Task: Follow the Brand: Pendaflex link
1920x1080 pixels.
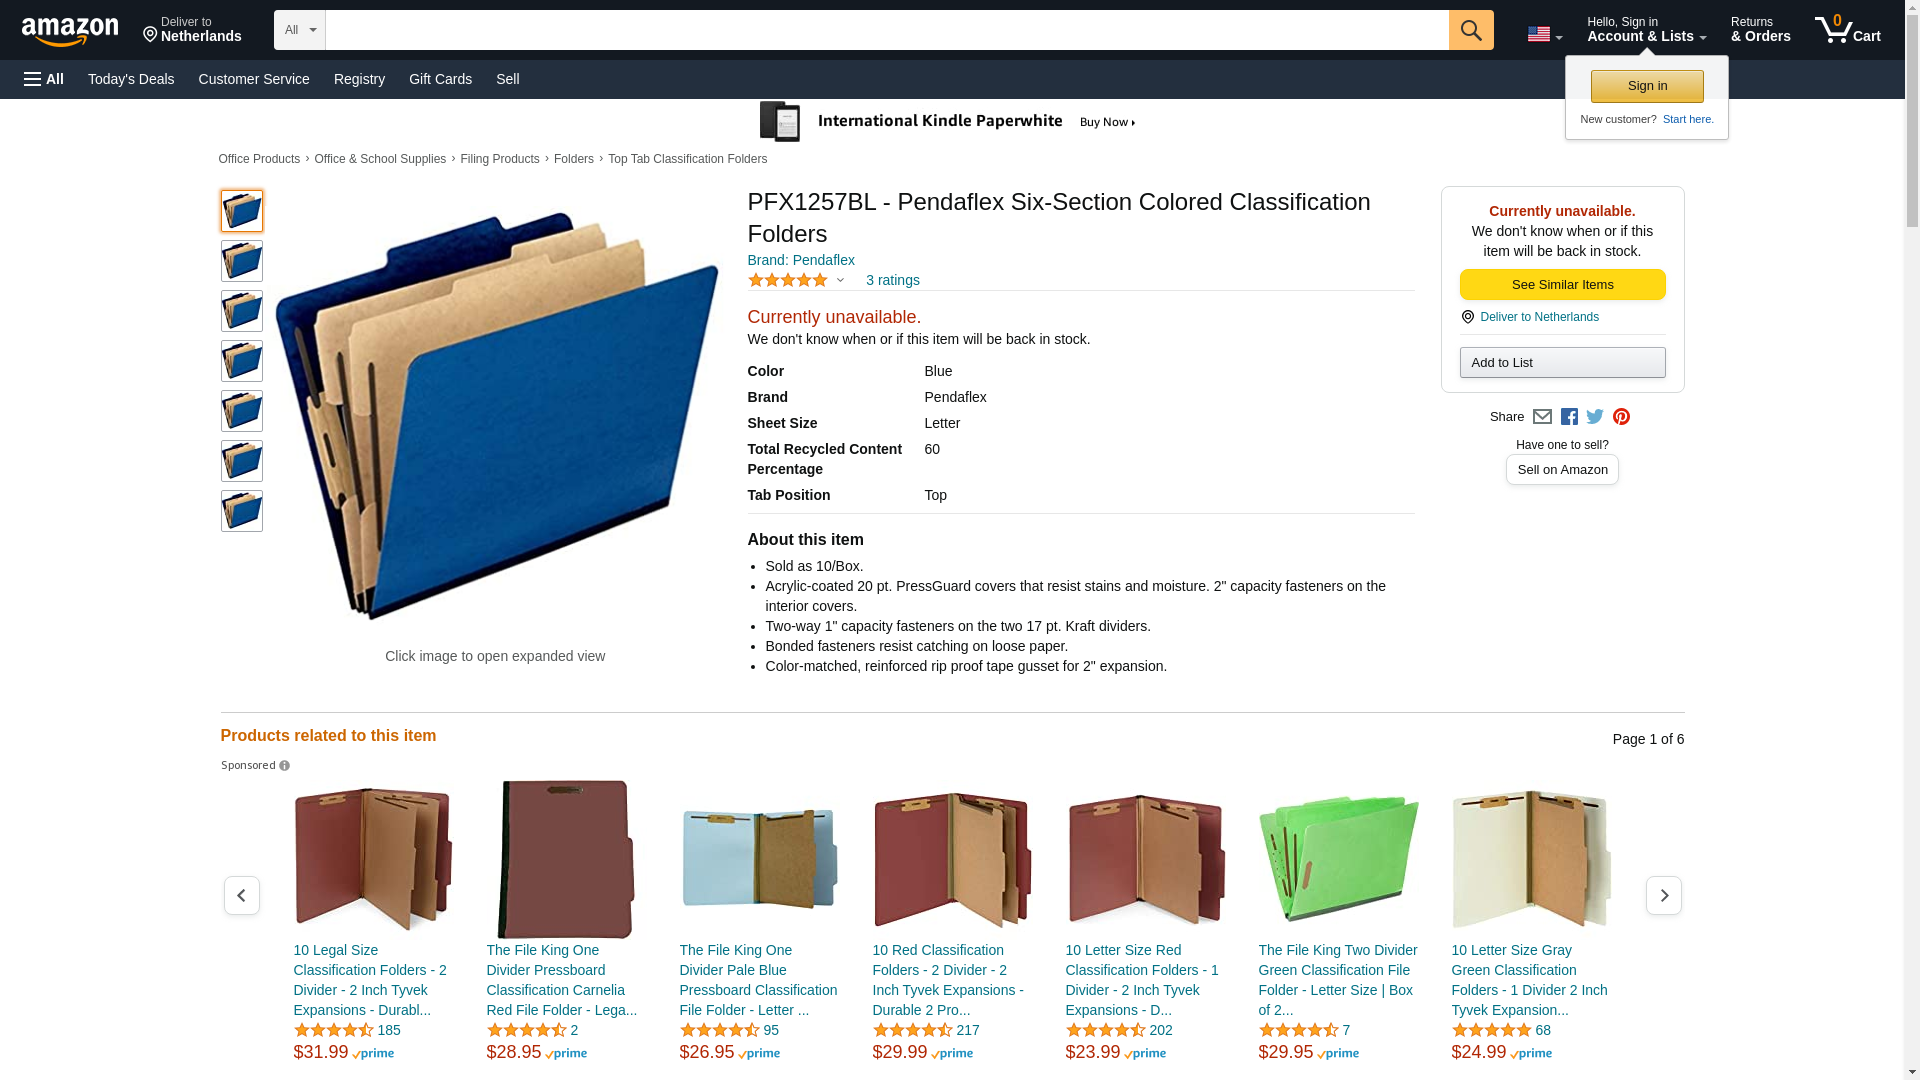Action: point(800,260)
